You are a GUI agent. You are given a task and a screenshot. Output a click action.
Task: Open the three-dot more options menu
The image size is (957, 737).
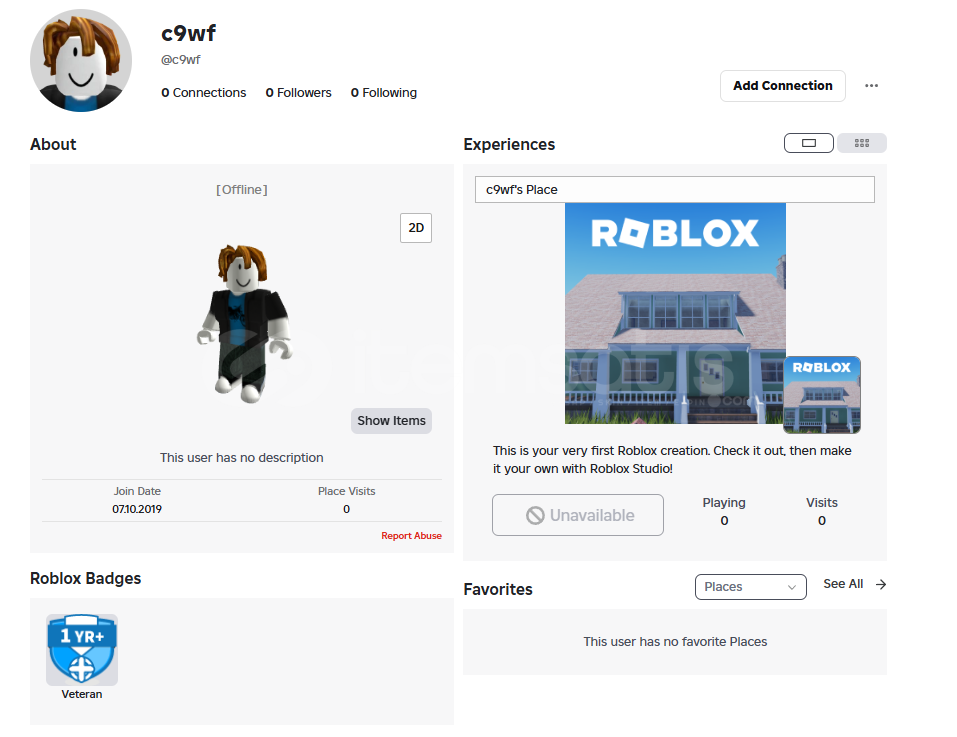click(x=871, y=85)
